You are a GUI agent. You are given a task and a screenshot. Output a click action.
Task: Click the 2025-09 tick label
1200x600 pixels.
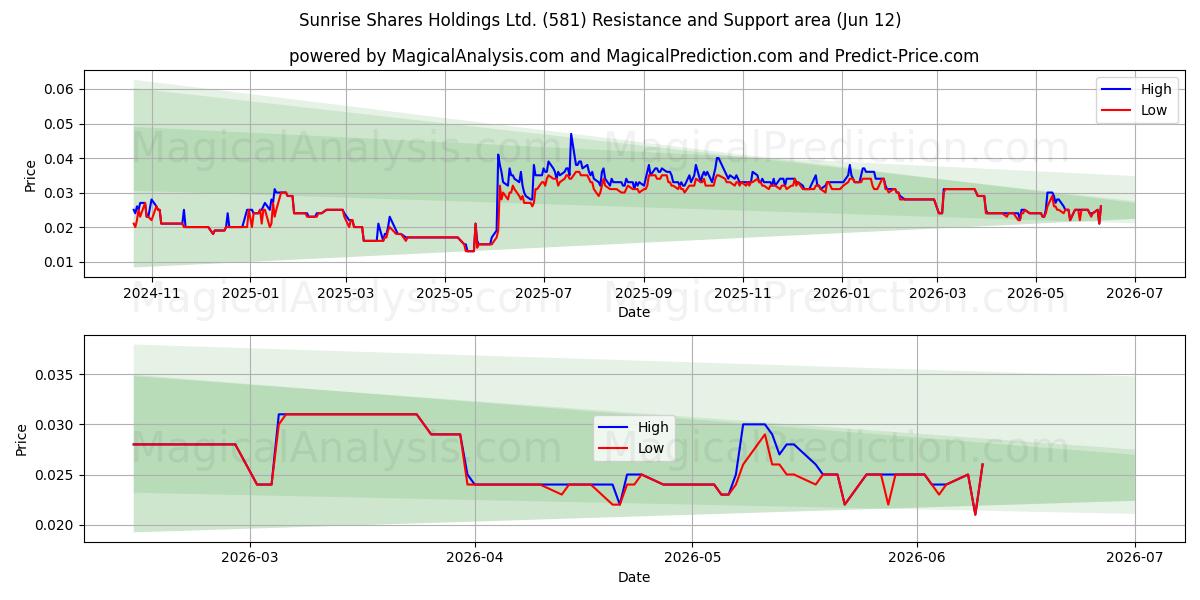pos(643,294)
